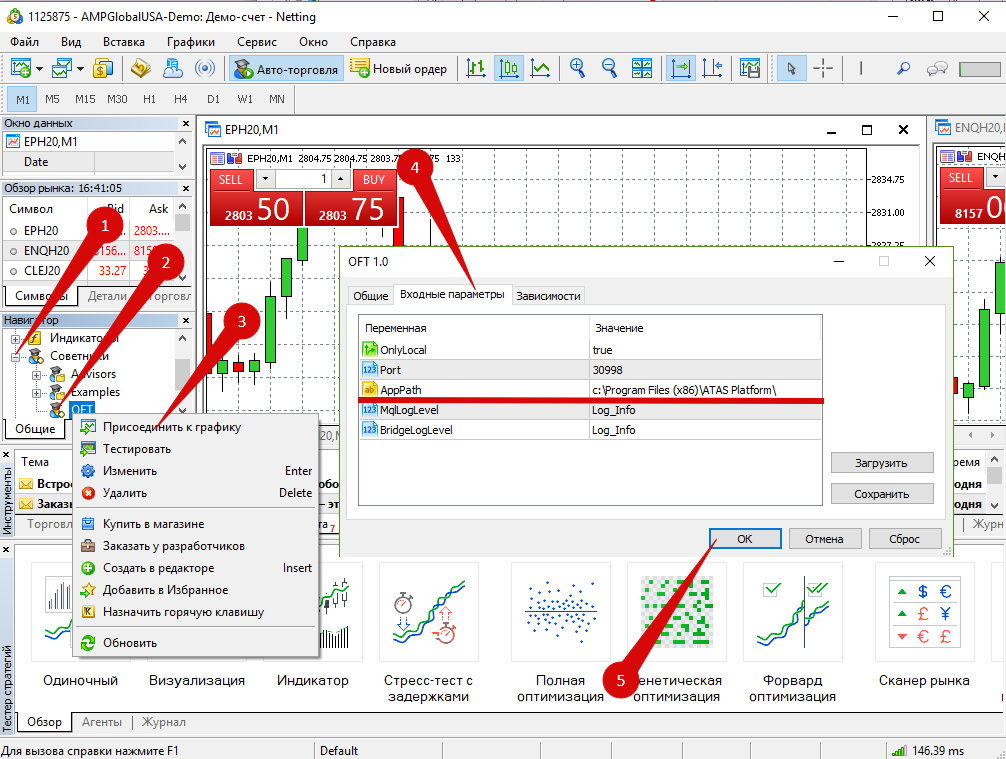Click the new chart toolbar icon

click(21, 68)
